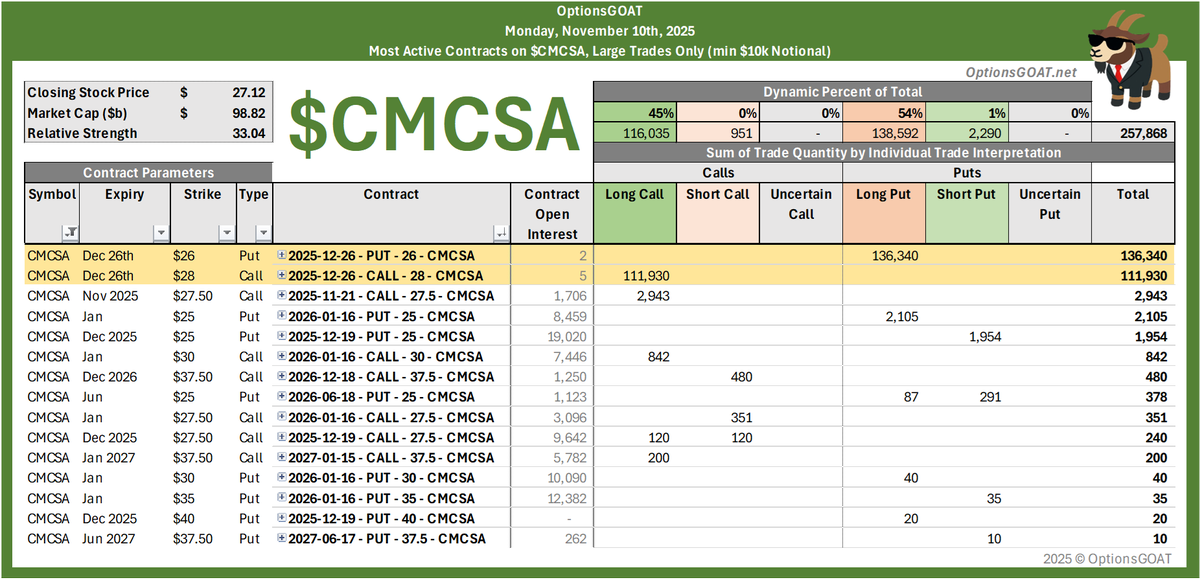
Task: Select the 12,382 open interest cell
Action: click(x=552, y=499)
